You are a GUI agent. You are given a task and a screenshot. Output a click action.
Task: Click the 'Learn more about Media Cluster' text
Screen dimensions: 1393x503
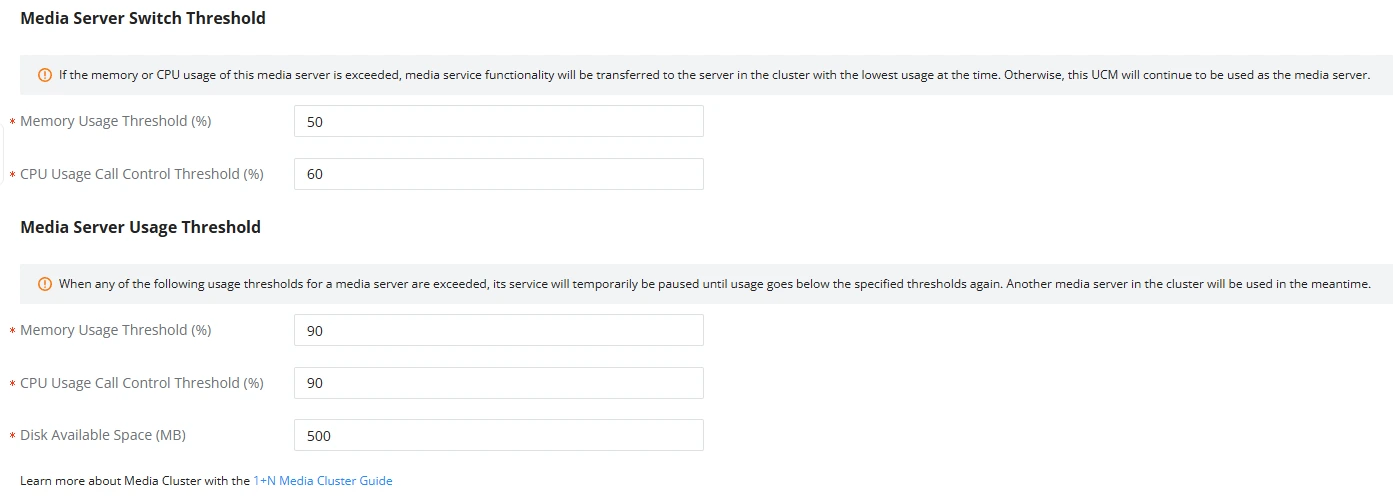click(x=135, y=481)
